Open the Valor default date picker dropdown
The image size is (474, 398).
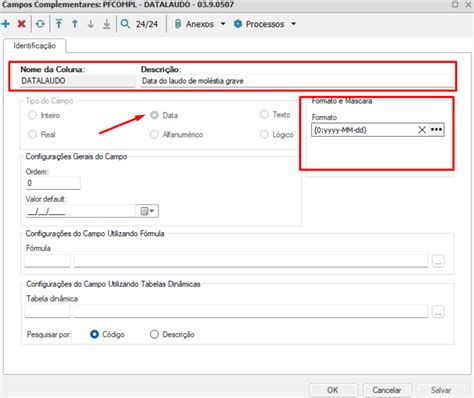(147, 211)
